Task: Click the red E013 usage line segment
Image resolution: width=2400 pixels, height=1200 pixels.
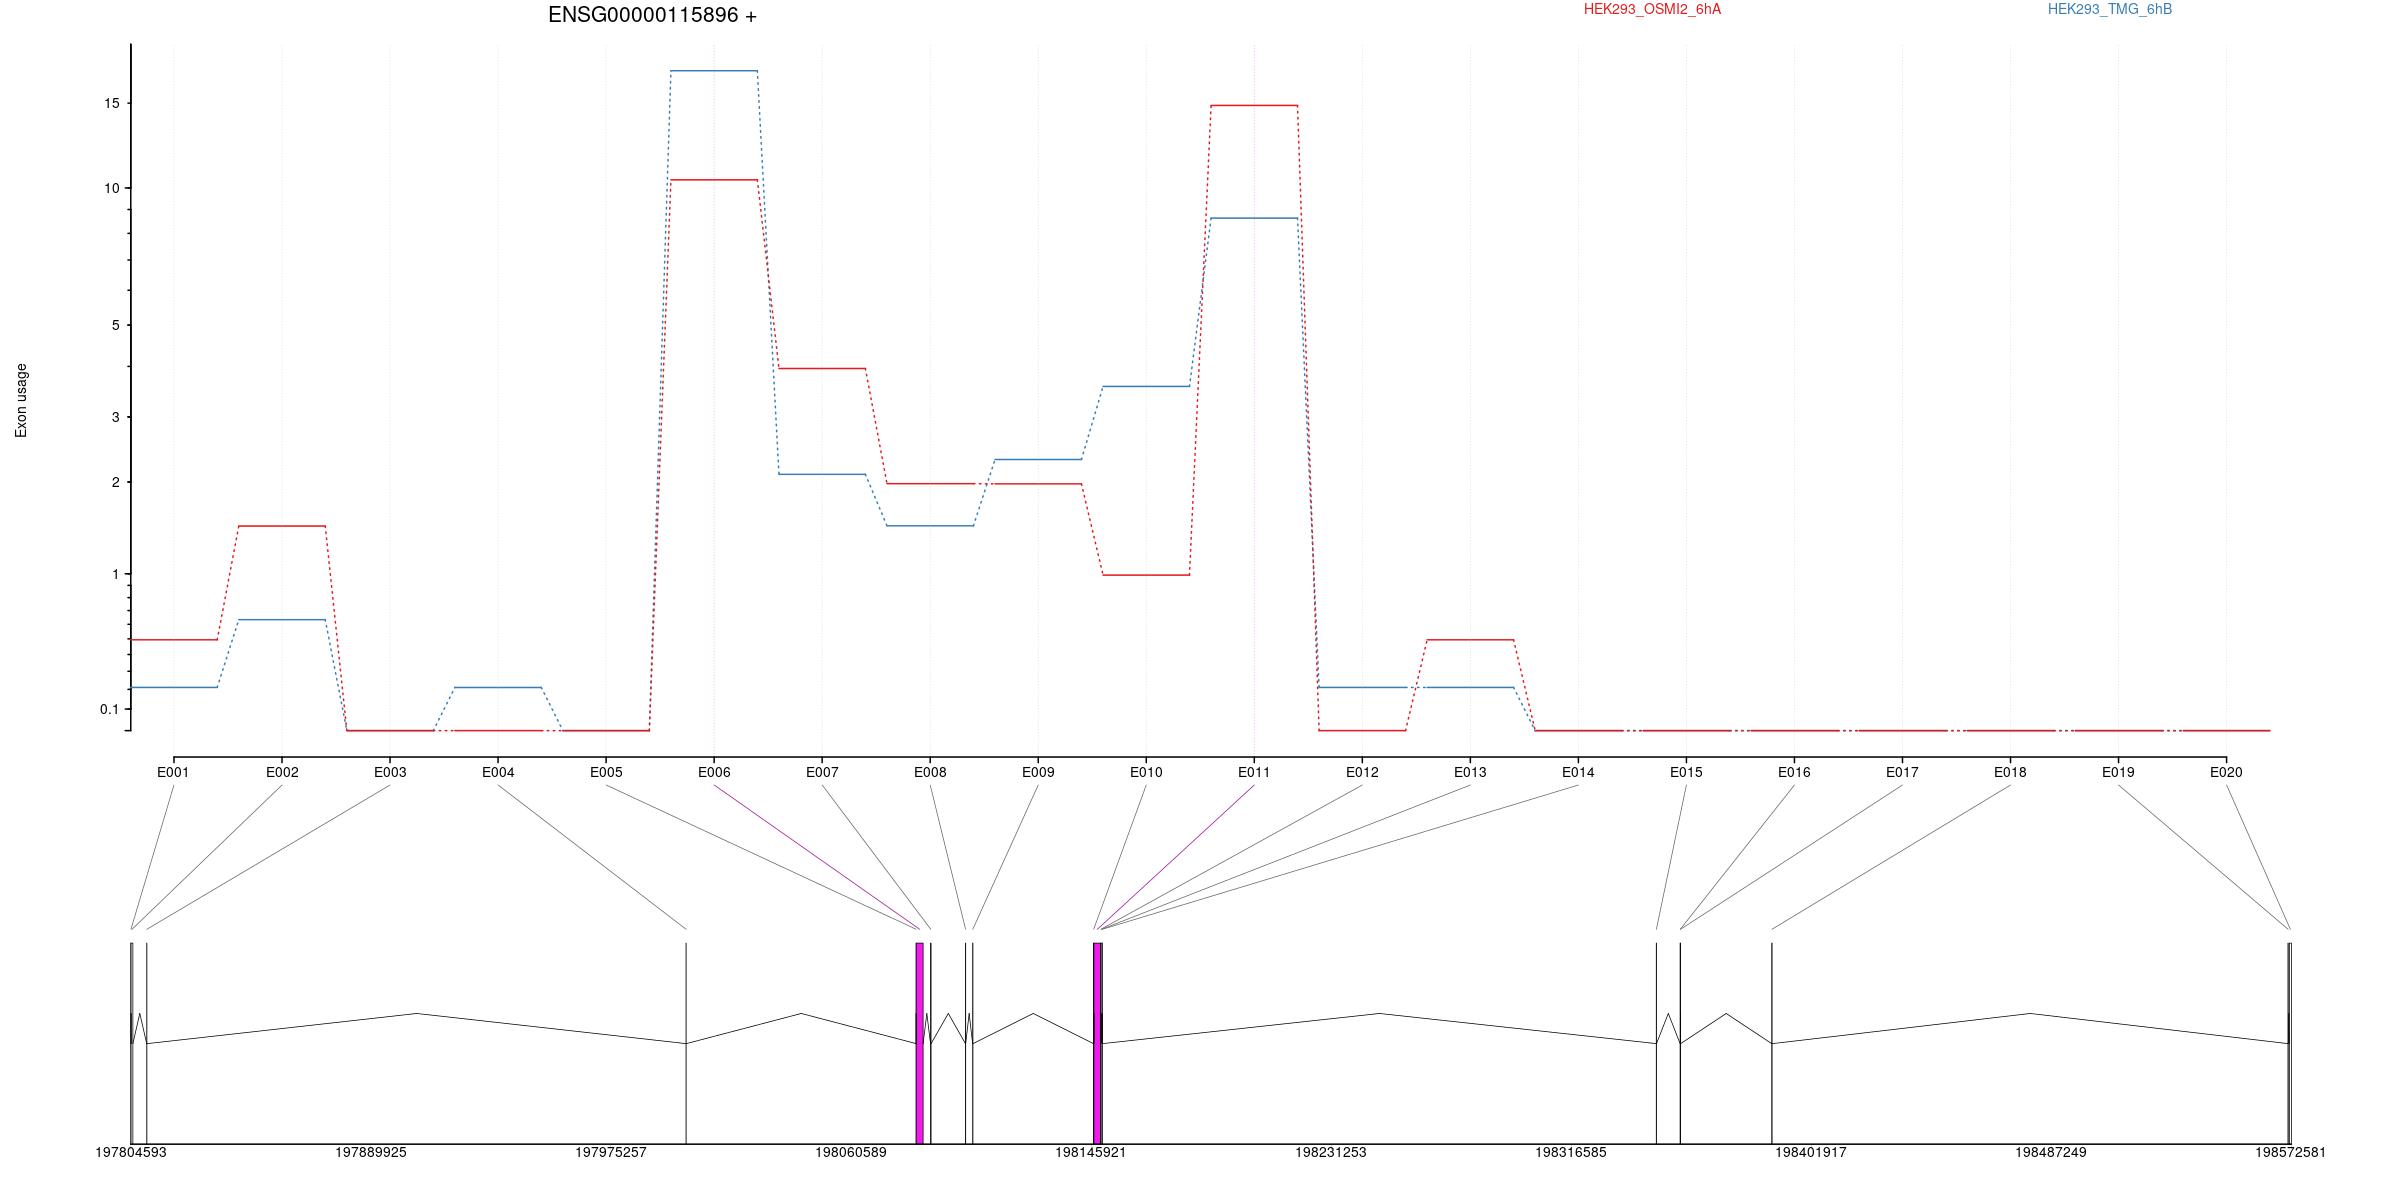Action: tap(1470, 639)
